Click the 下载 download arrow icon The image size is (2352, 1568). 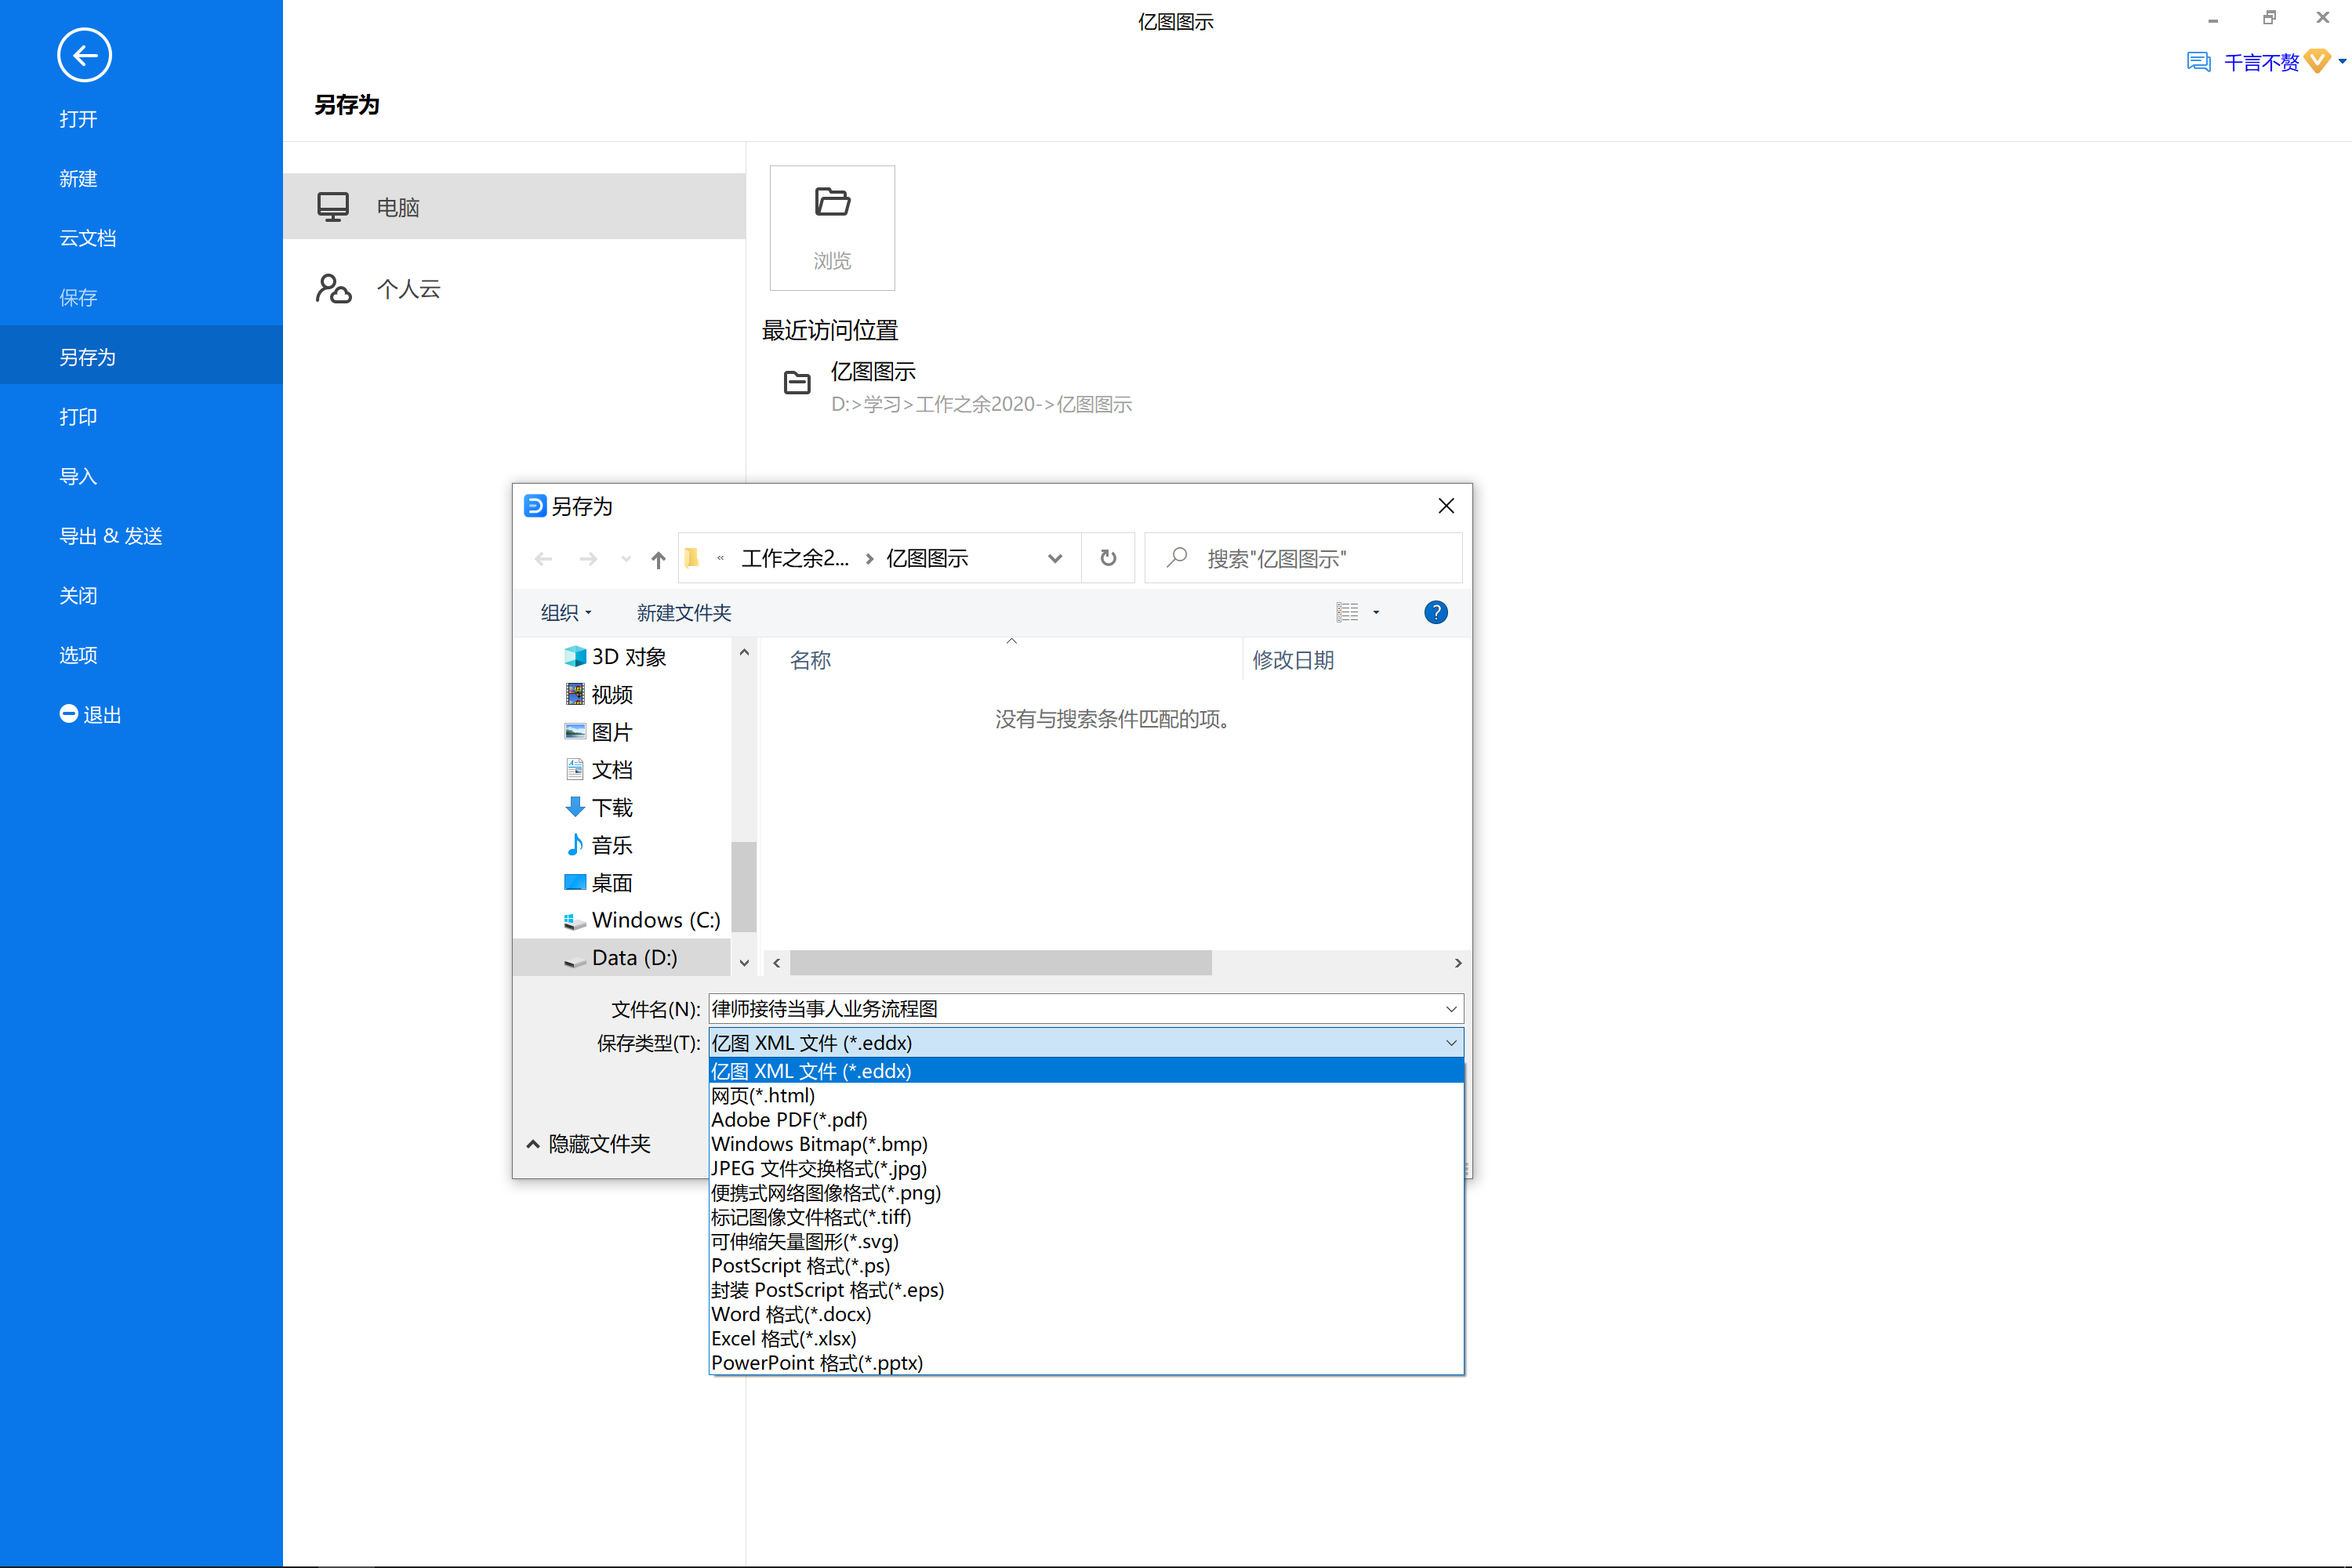tap(574, 807)
